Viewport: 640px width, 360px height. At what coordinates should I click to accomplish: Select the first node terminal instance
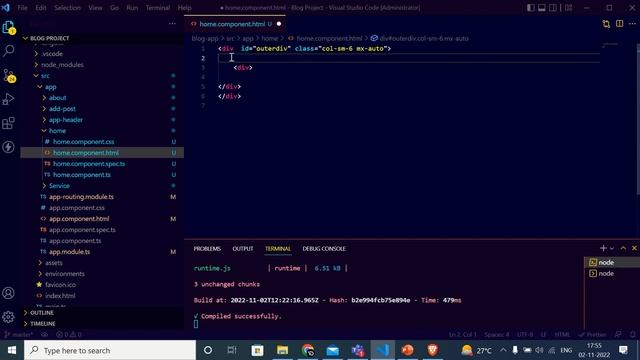[612, 262]
